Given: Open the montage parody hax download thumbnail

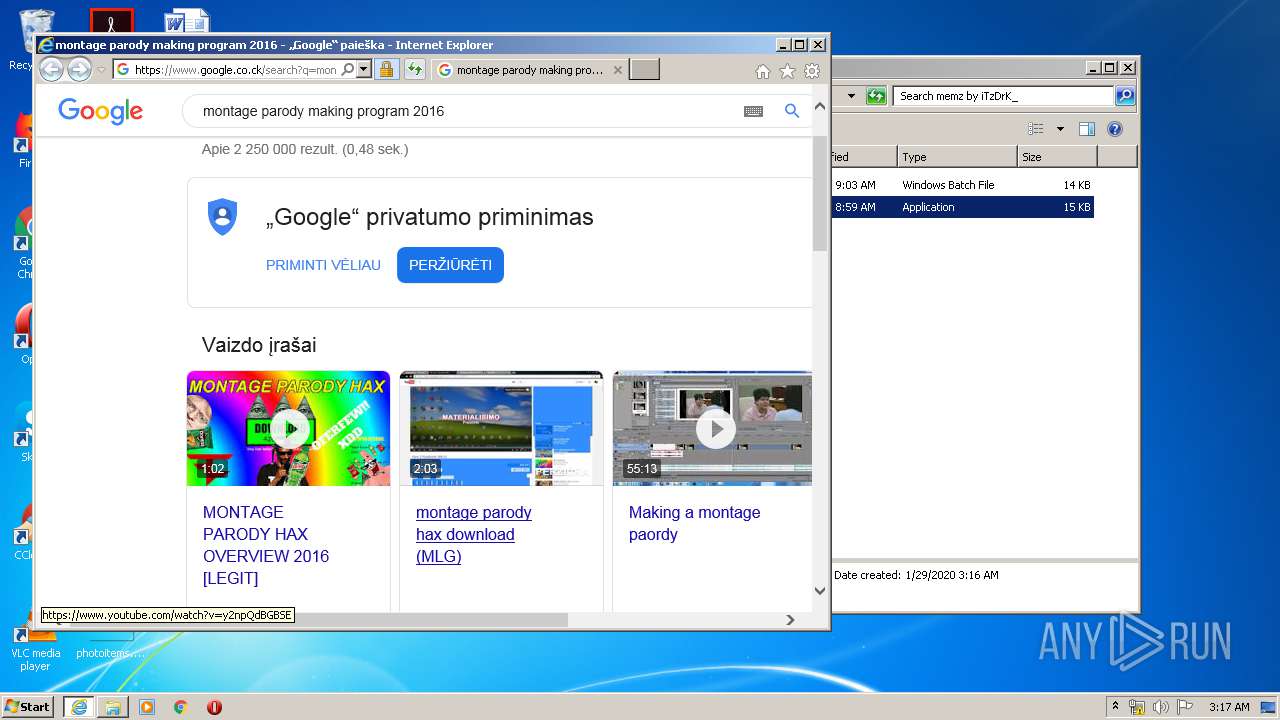Looking at the screenshot, I should click(x=501, y=428).
